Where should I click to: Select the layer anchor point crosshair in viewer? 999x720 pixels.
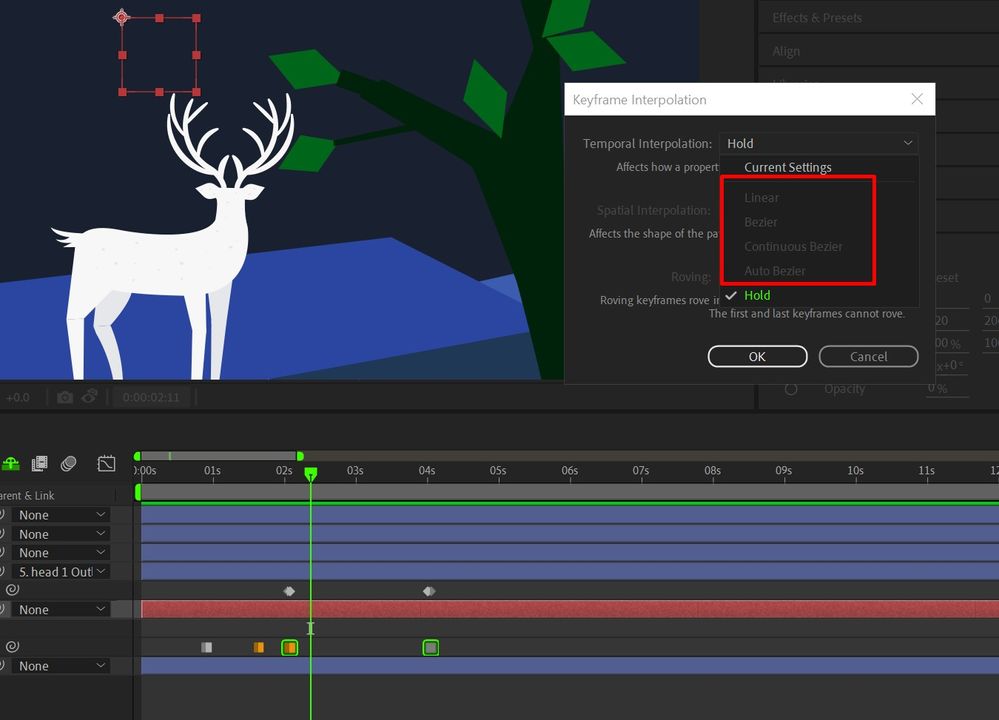(122, 17)
